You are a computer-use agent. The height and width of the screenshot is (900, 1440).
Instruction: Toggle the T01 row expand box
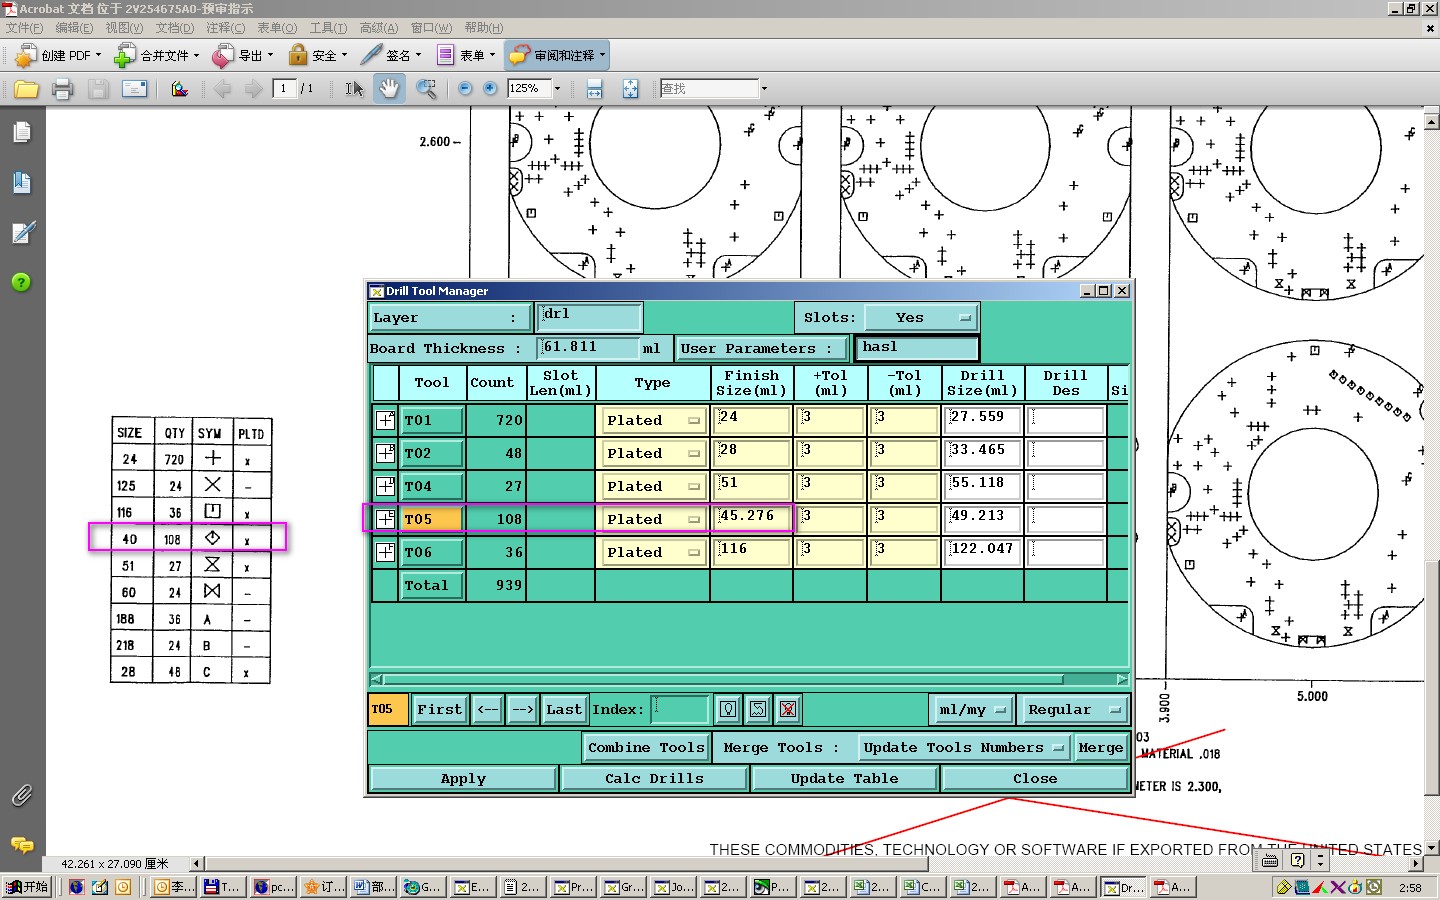point(385,420)
